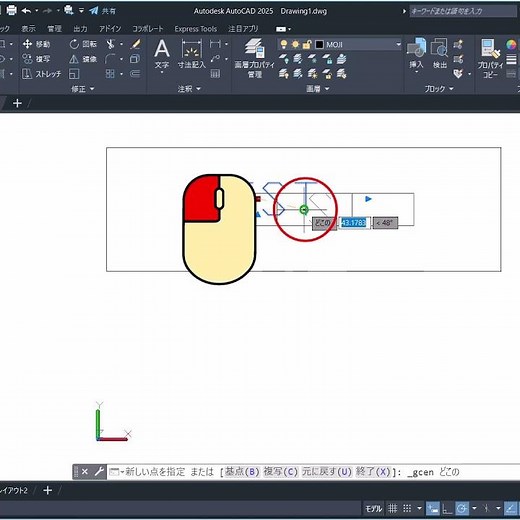520x520 pixels.
Task: Select the 鏡像 mirror tool
Action: [x=83, y=59]
